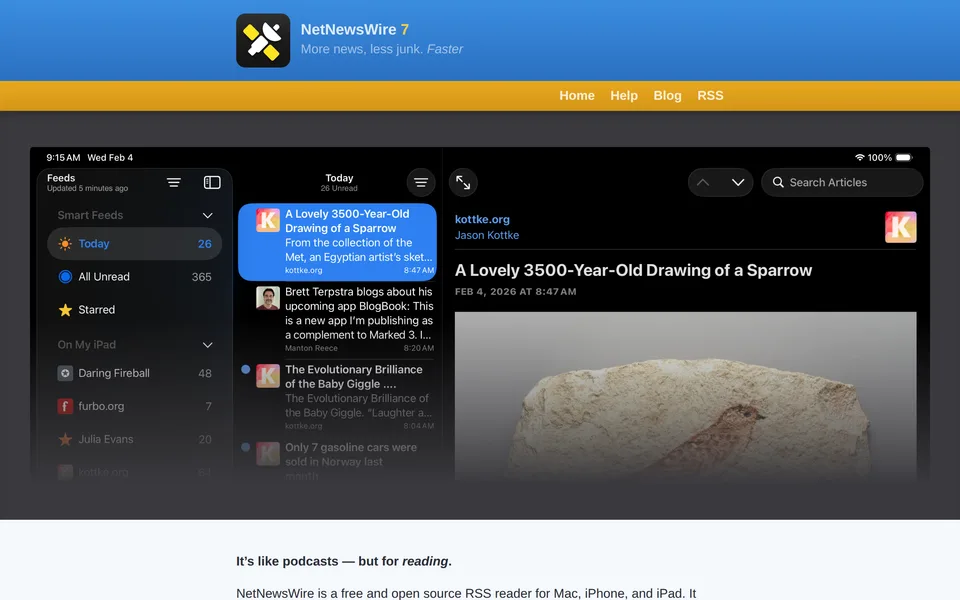Screen dimensions: 960x600
Task: Open the Help navigation link
Action: click(624, 96)
